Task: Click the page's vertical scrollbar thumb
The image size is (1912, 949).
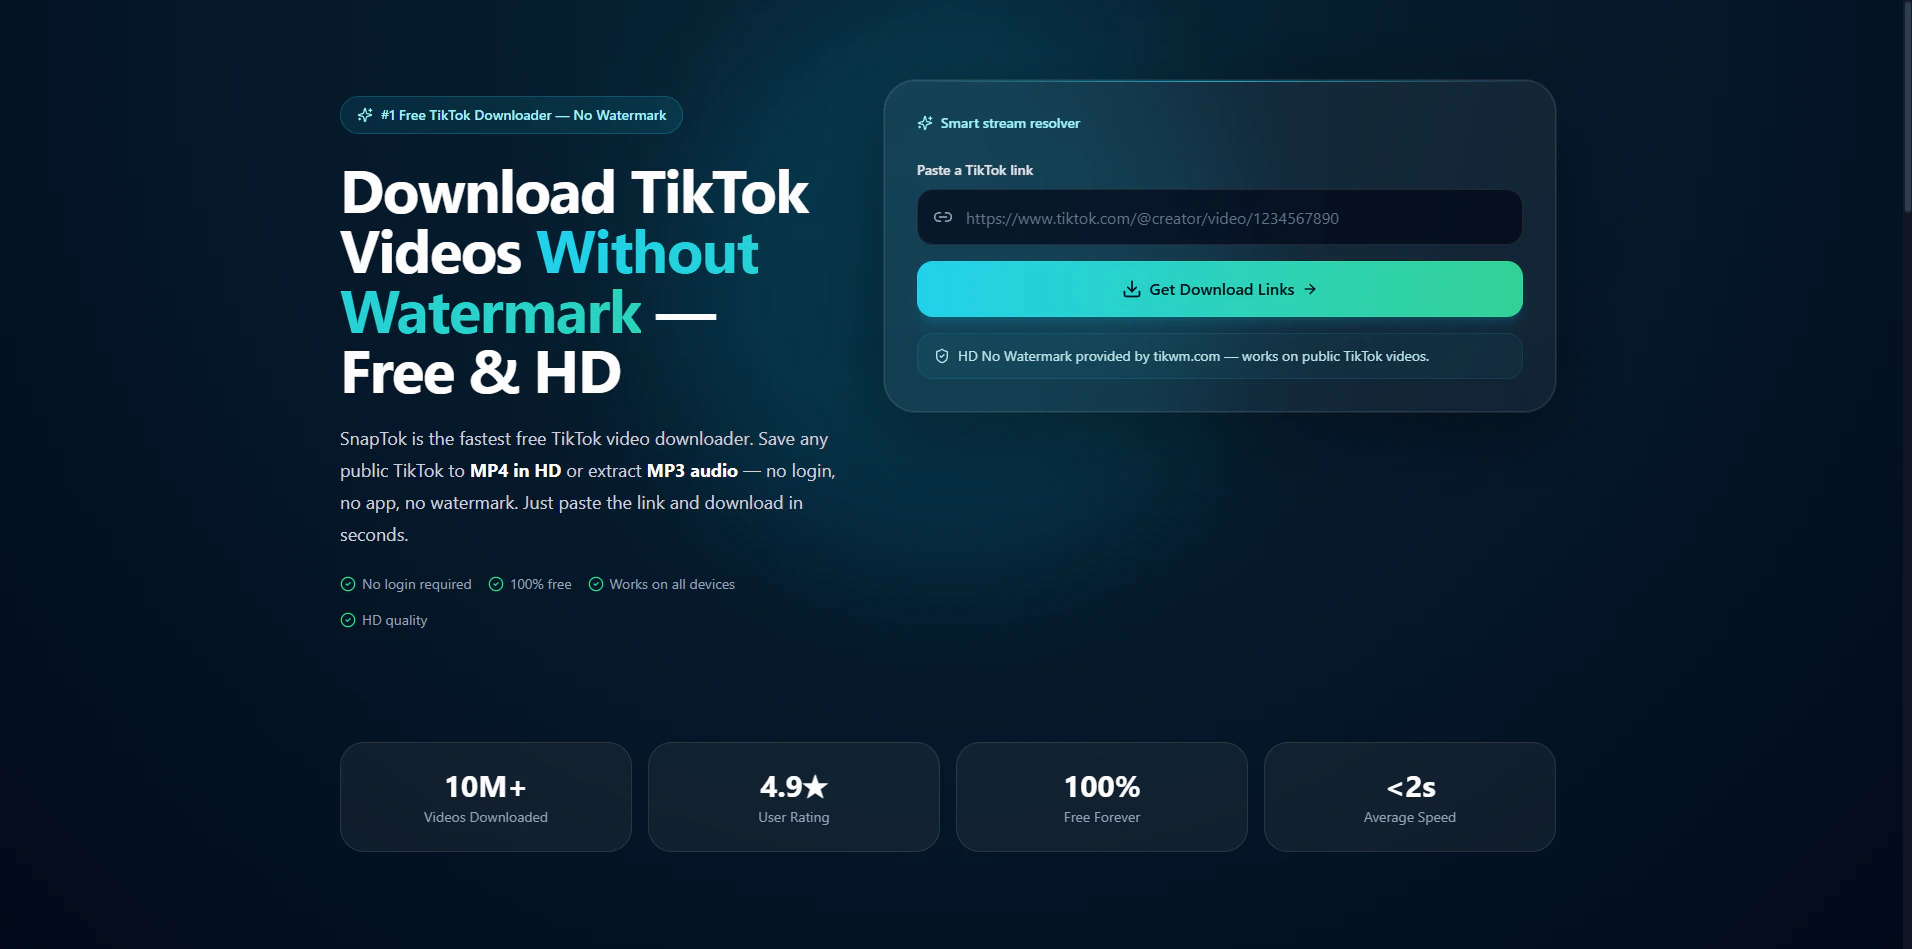Action: click(1907, 106)
